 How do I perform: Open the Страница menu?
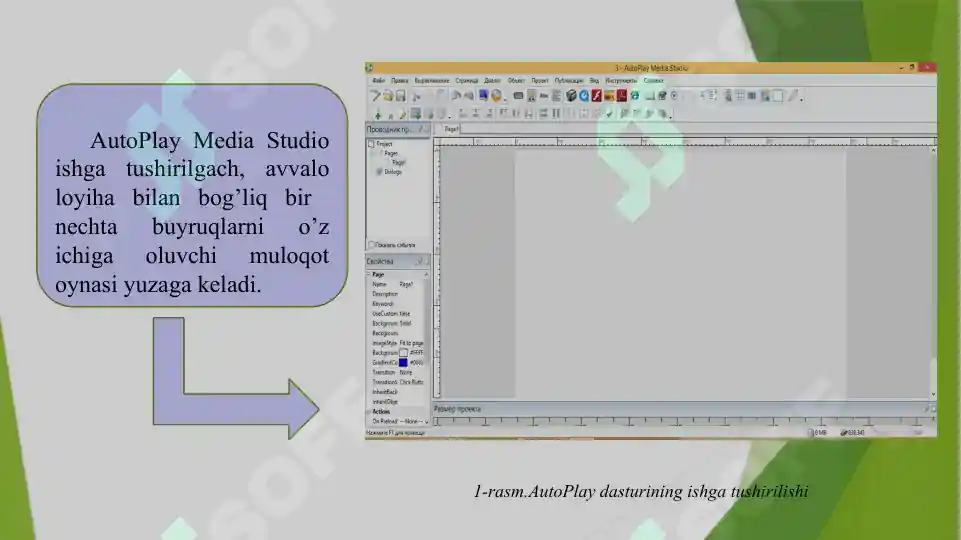click(x=467, y=80)
